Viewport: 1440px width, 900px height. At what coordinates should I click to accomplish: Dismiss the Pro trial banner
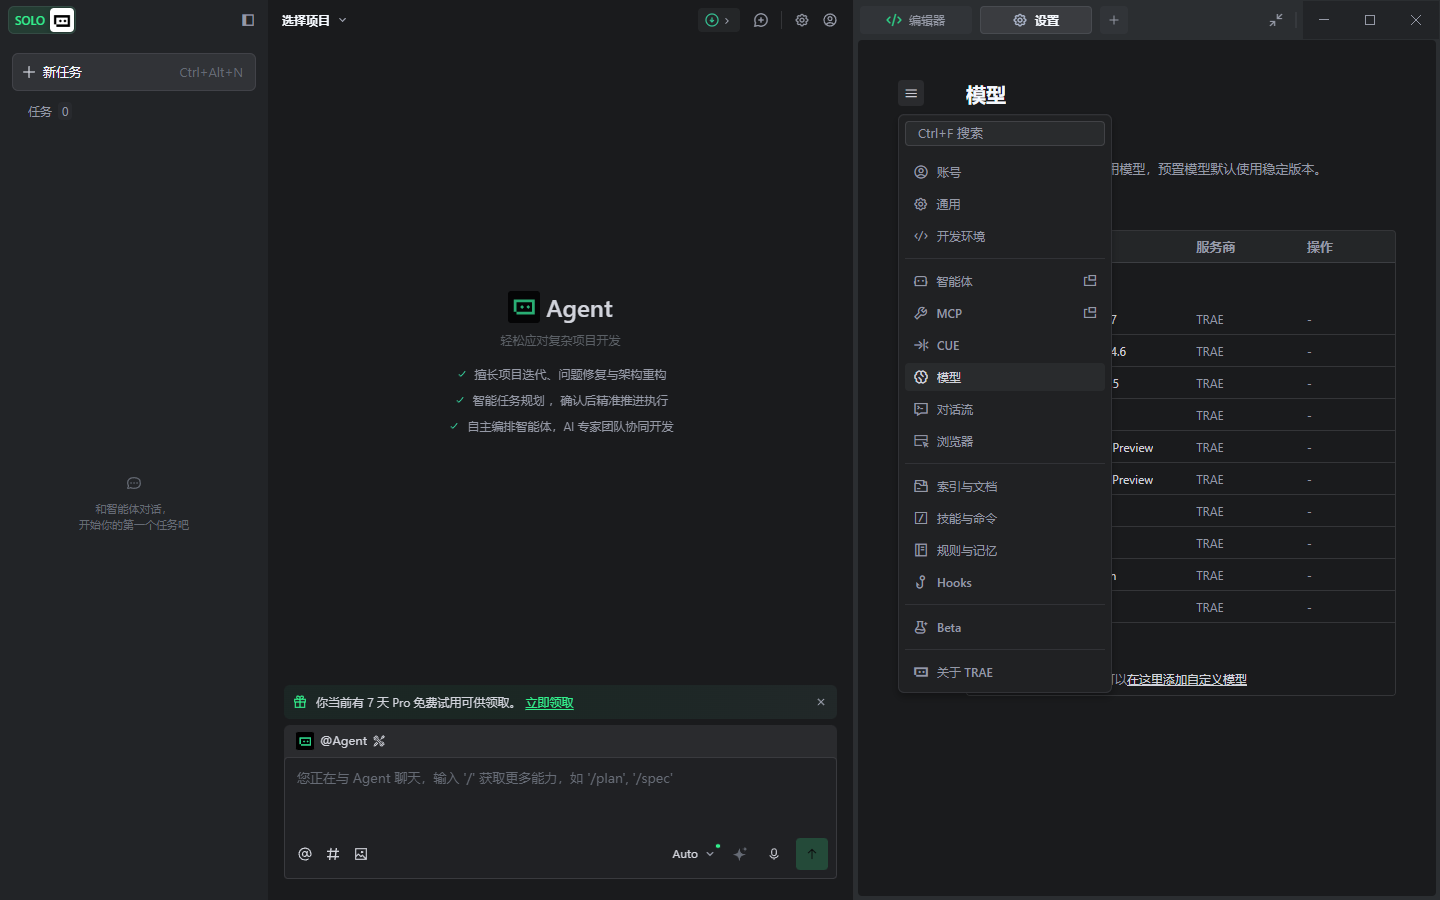tap(821, 702)
